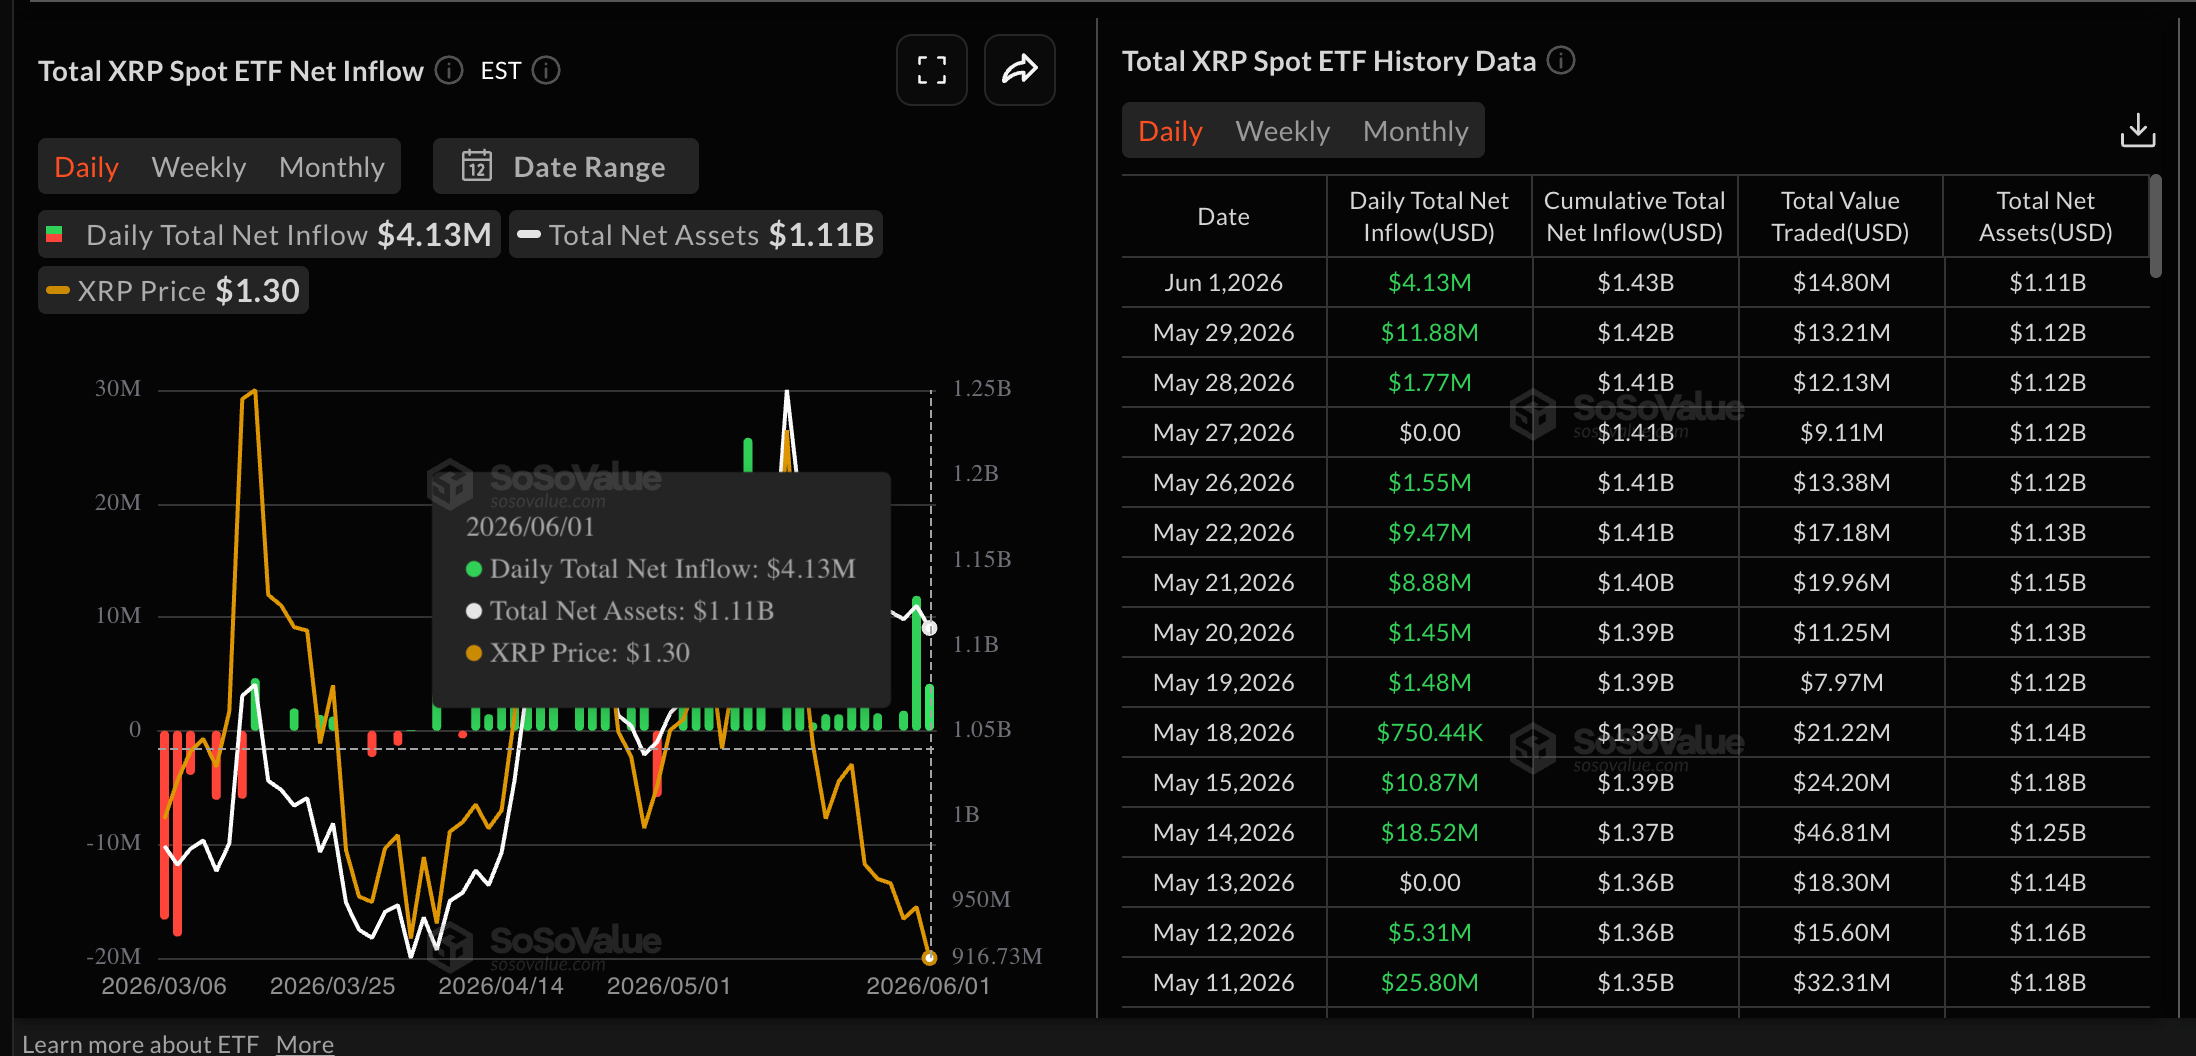Select the Jun 1,2026 date cell
The height and width of the screenshot is (1056, 2196).
1224,283
